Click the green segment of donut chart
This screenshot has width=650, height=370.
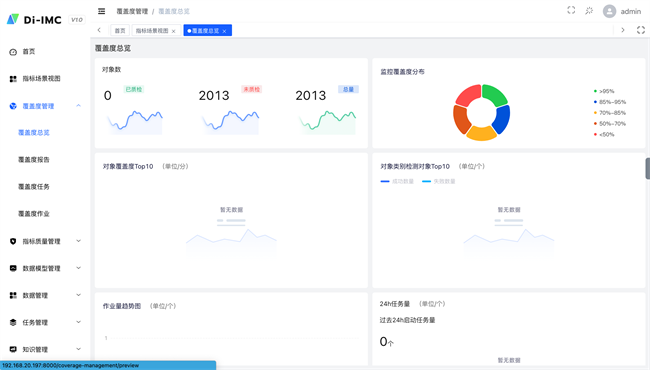pos(494,94)
